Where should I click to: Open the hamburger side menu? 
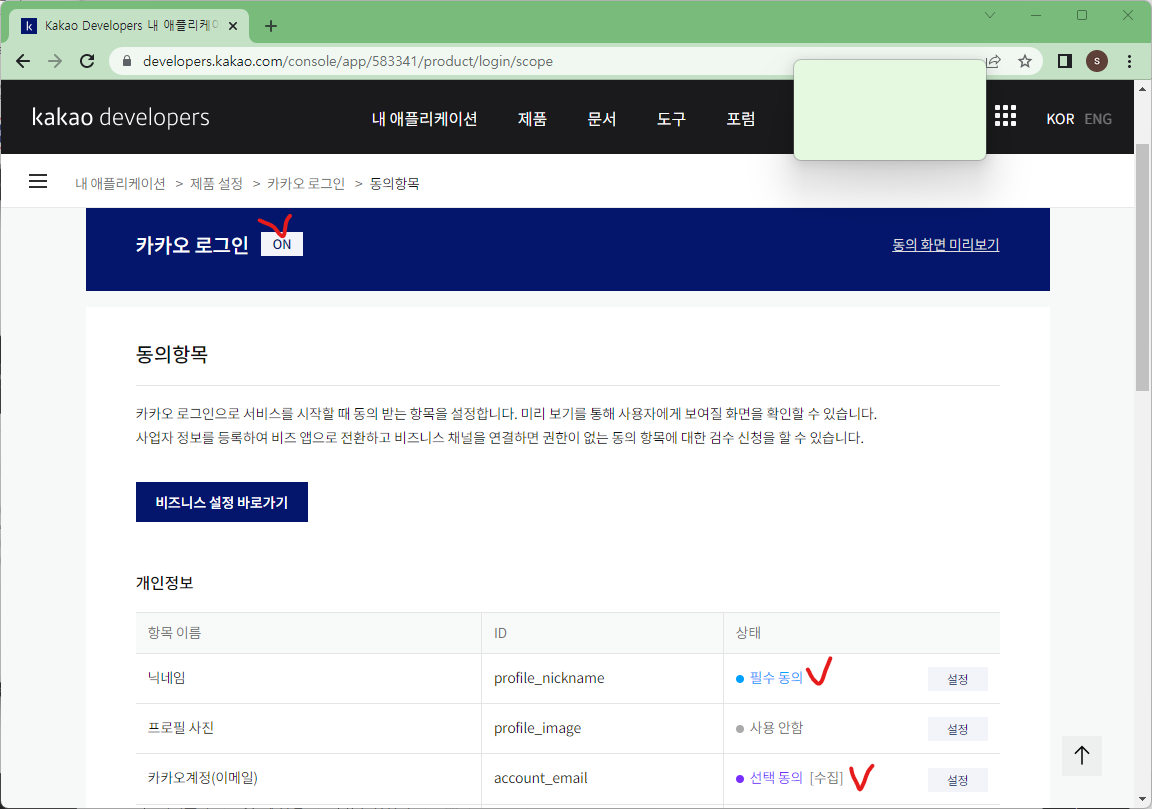click(37, 181)
